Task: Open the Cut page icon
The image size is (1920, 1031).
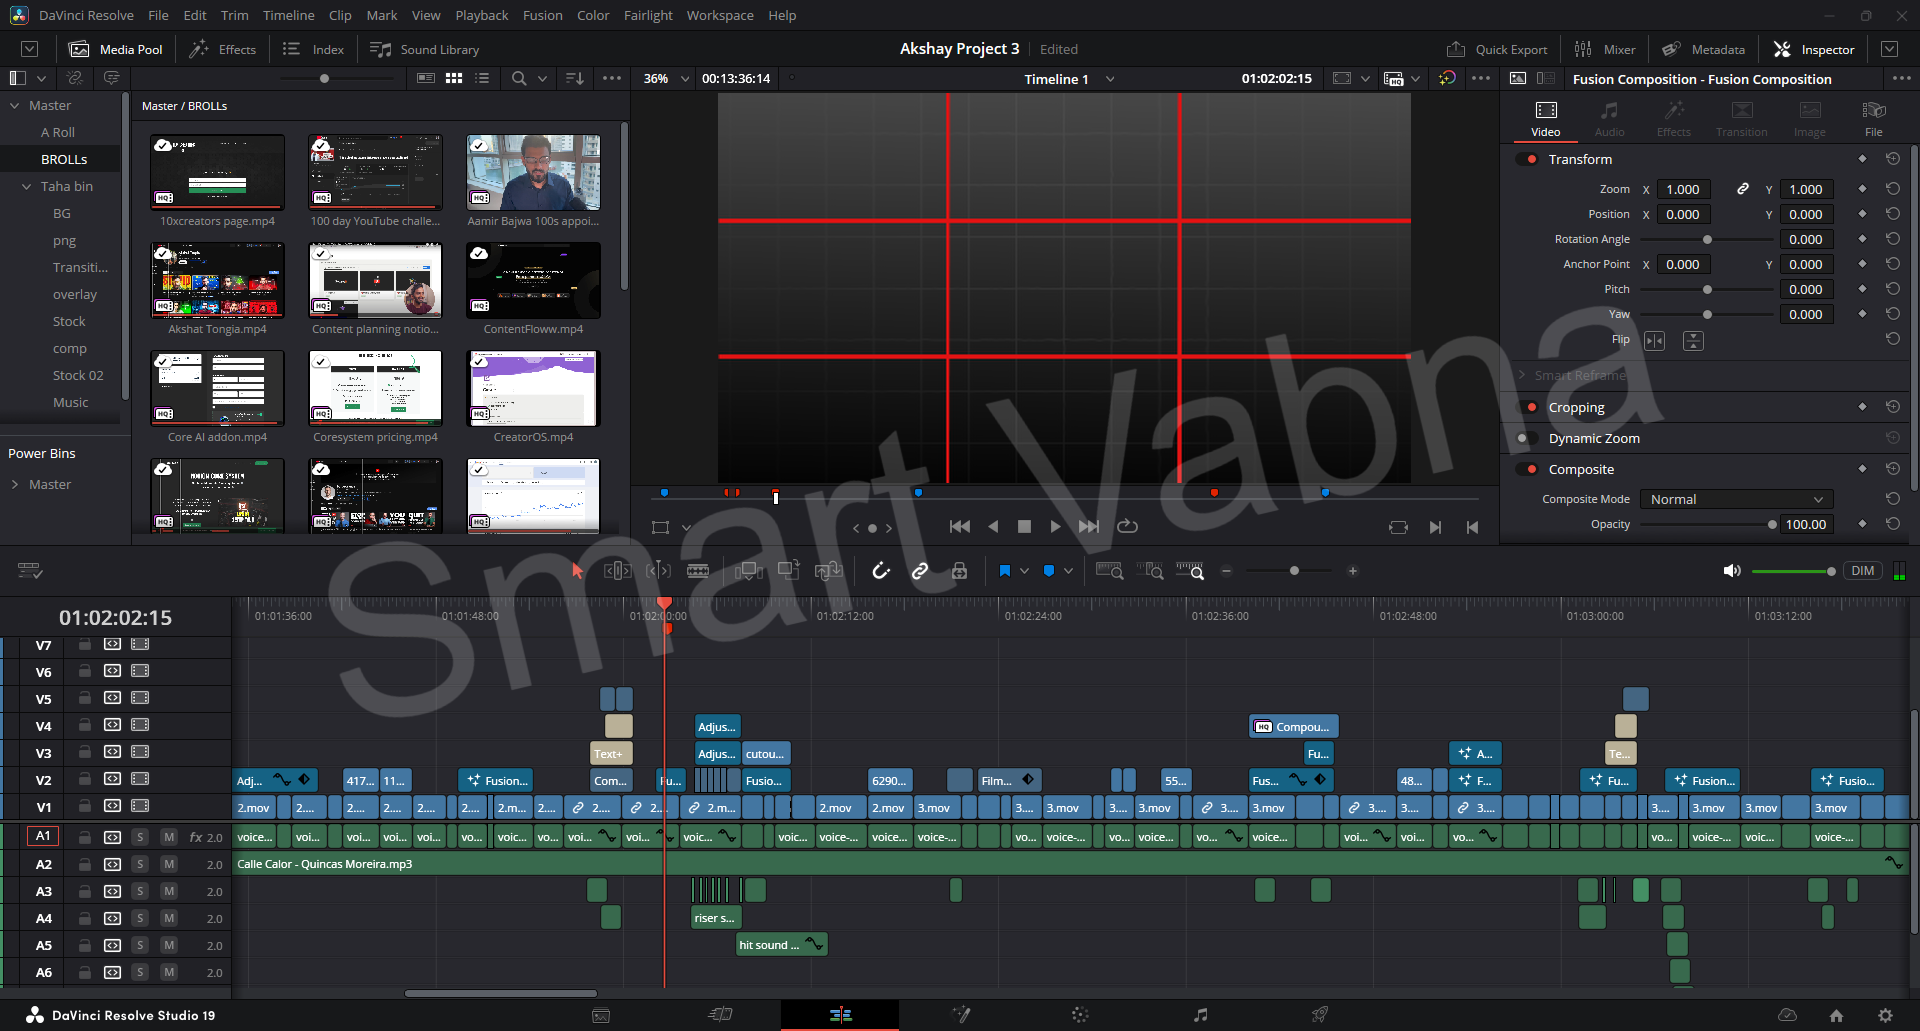Action: click(720, 1015)
